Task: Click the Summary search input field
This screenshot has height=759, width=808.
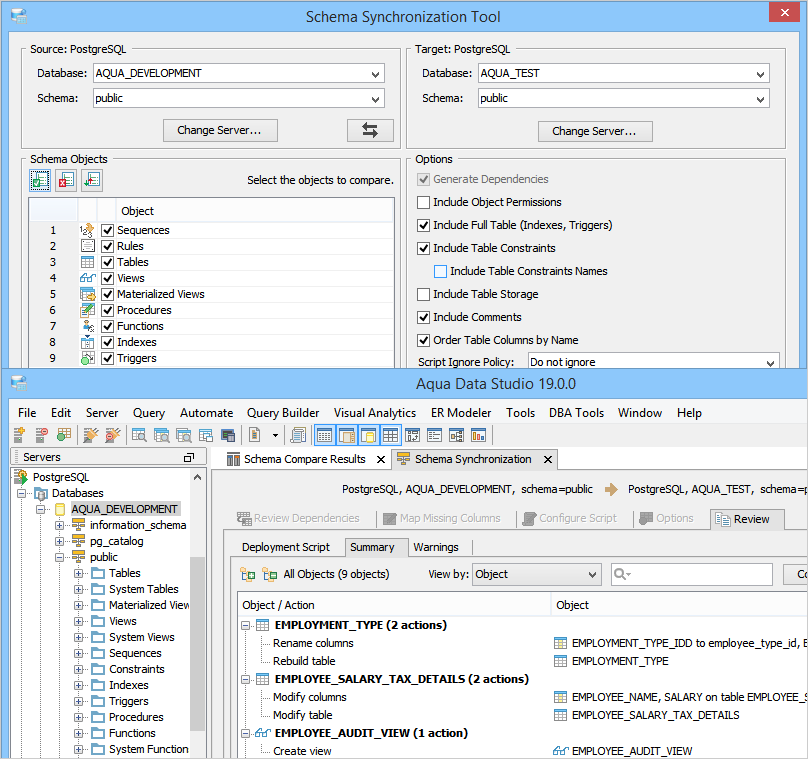Action: pyautogui.click(x=692, y=574)
